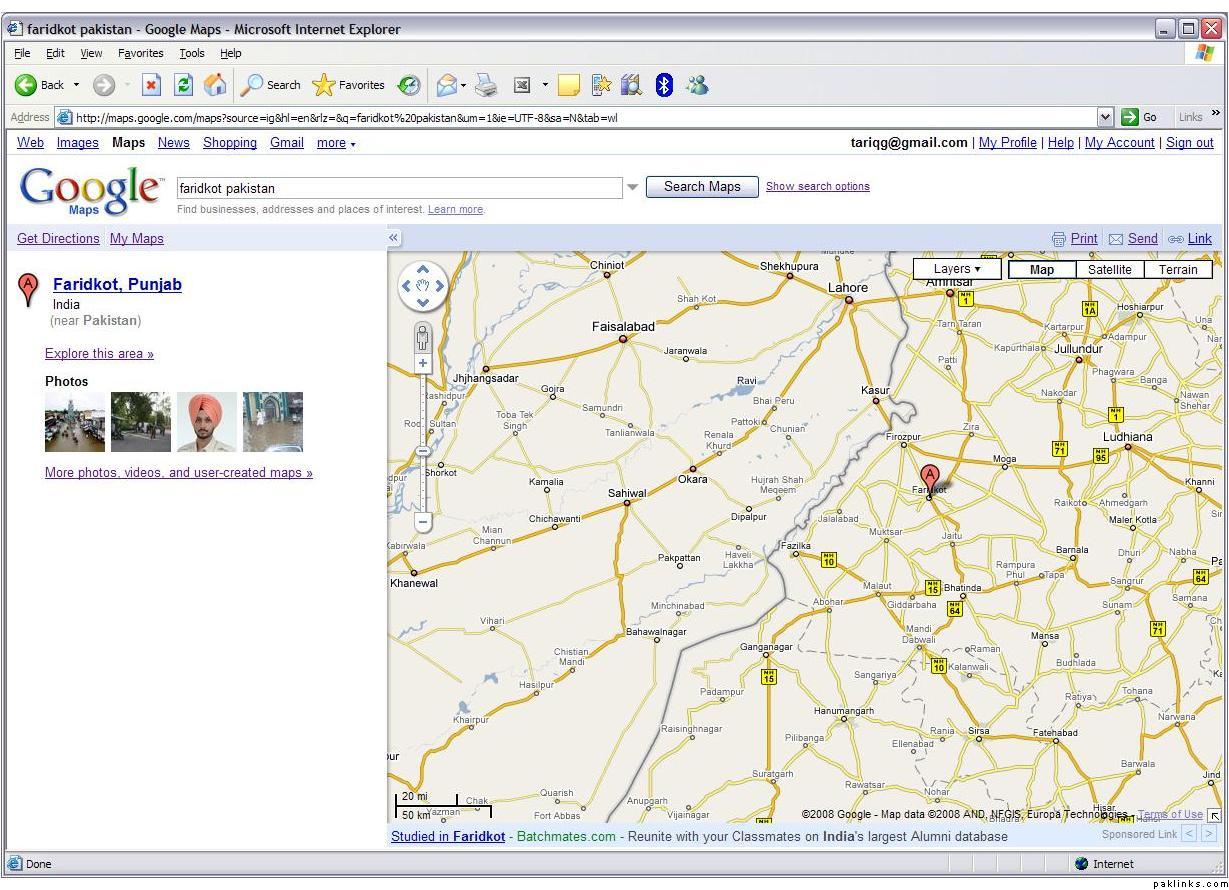The image size is (1229, 890).
Task: Open the IE Home page icon
Action: point(214,85)
